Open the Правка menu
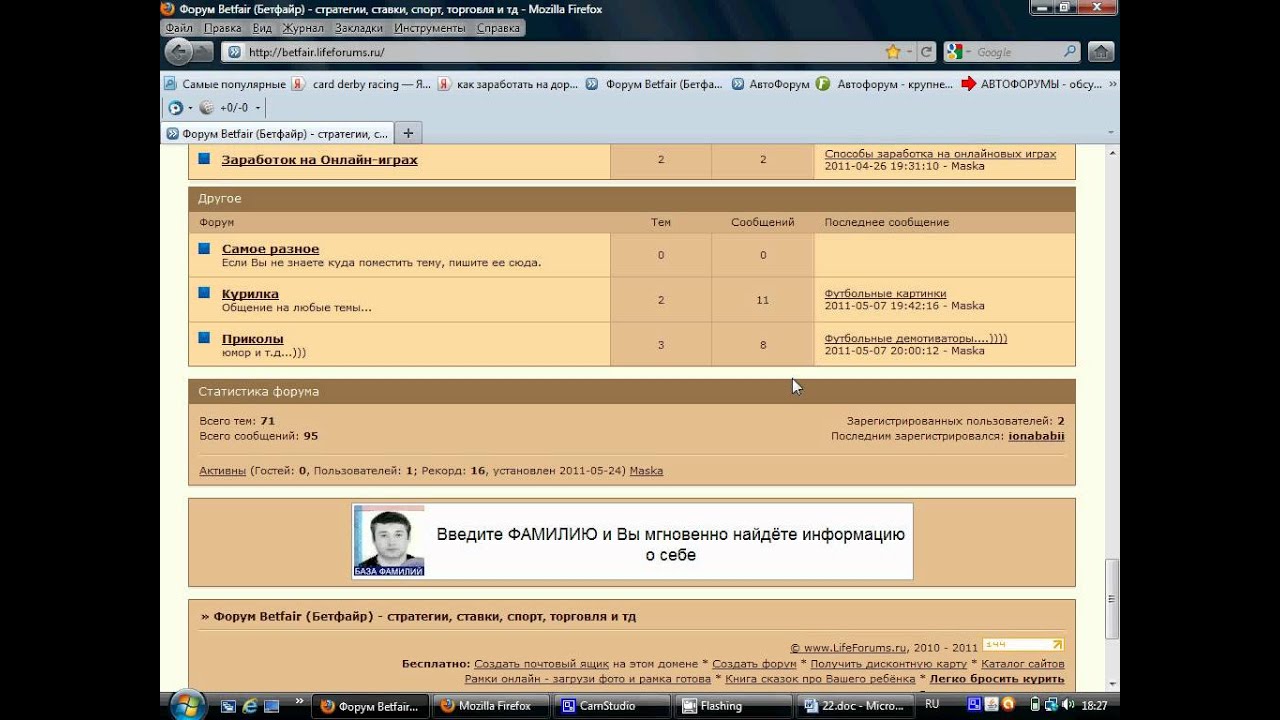The image size is (1280, 720). click(223, 28)
